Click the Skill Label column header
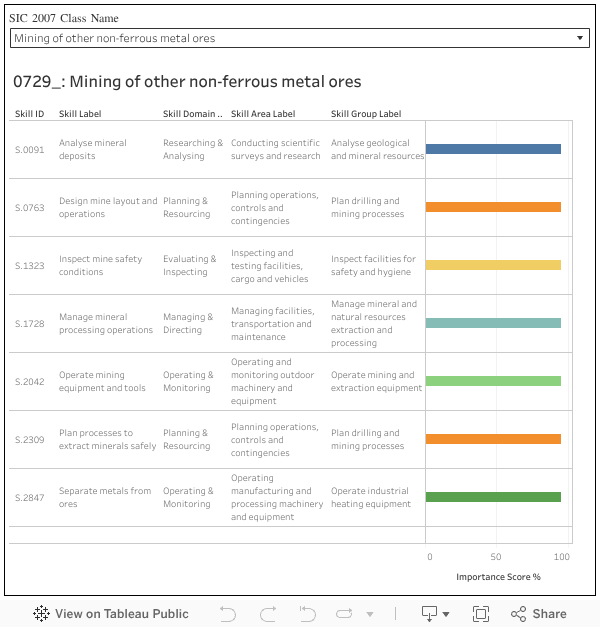 80,114
